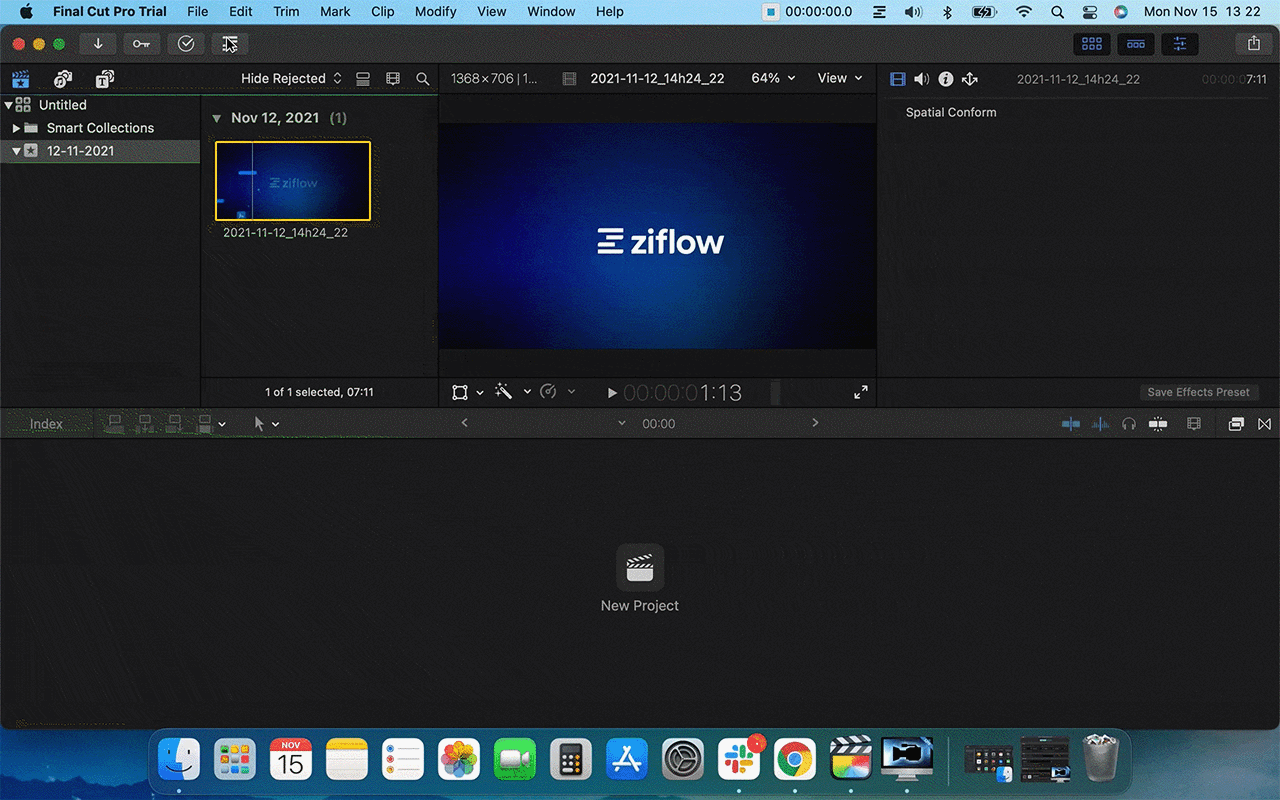Toggle video skimming in timeline
This screenshot has height=800, width=1280.
(1071, 424)
